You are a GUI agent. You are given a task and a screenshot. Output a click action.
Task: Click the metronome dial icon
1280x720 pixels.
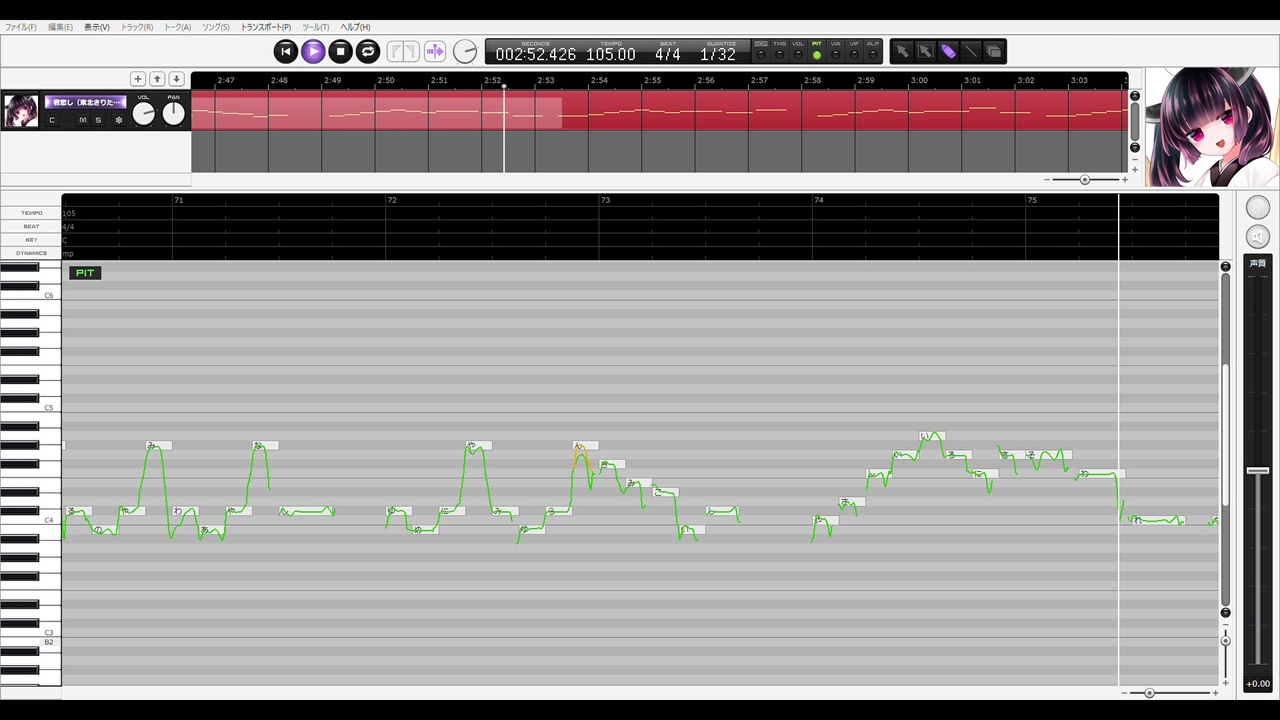(465, 51)
